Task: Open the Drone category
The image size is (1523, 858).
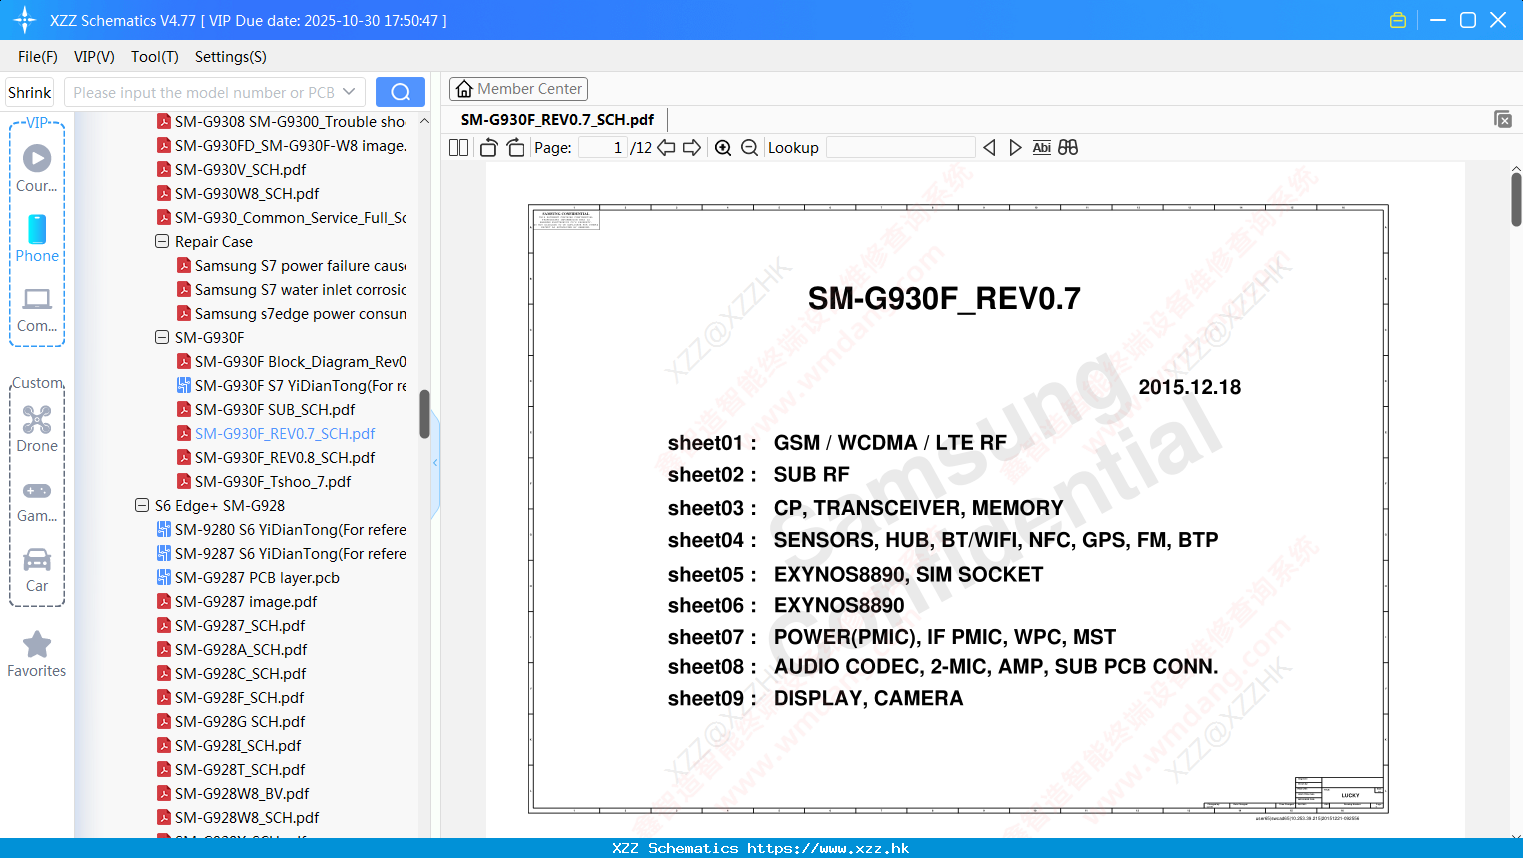Action: tap(37, 428)
